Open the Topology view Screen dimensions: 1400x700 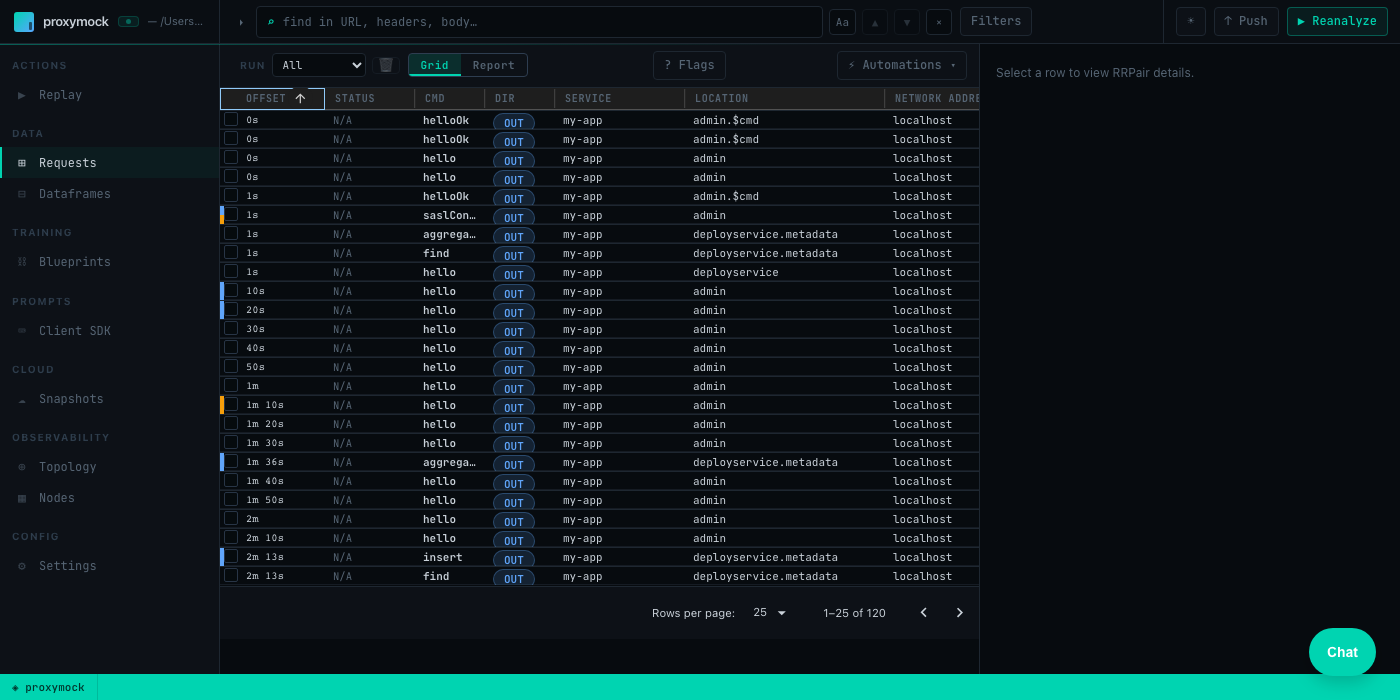(x=109, y=467)
